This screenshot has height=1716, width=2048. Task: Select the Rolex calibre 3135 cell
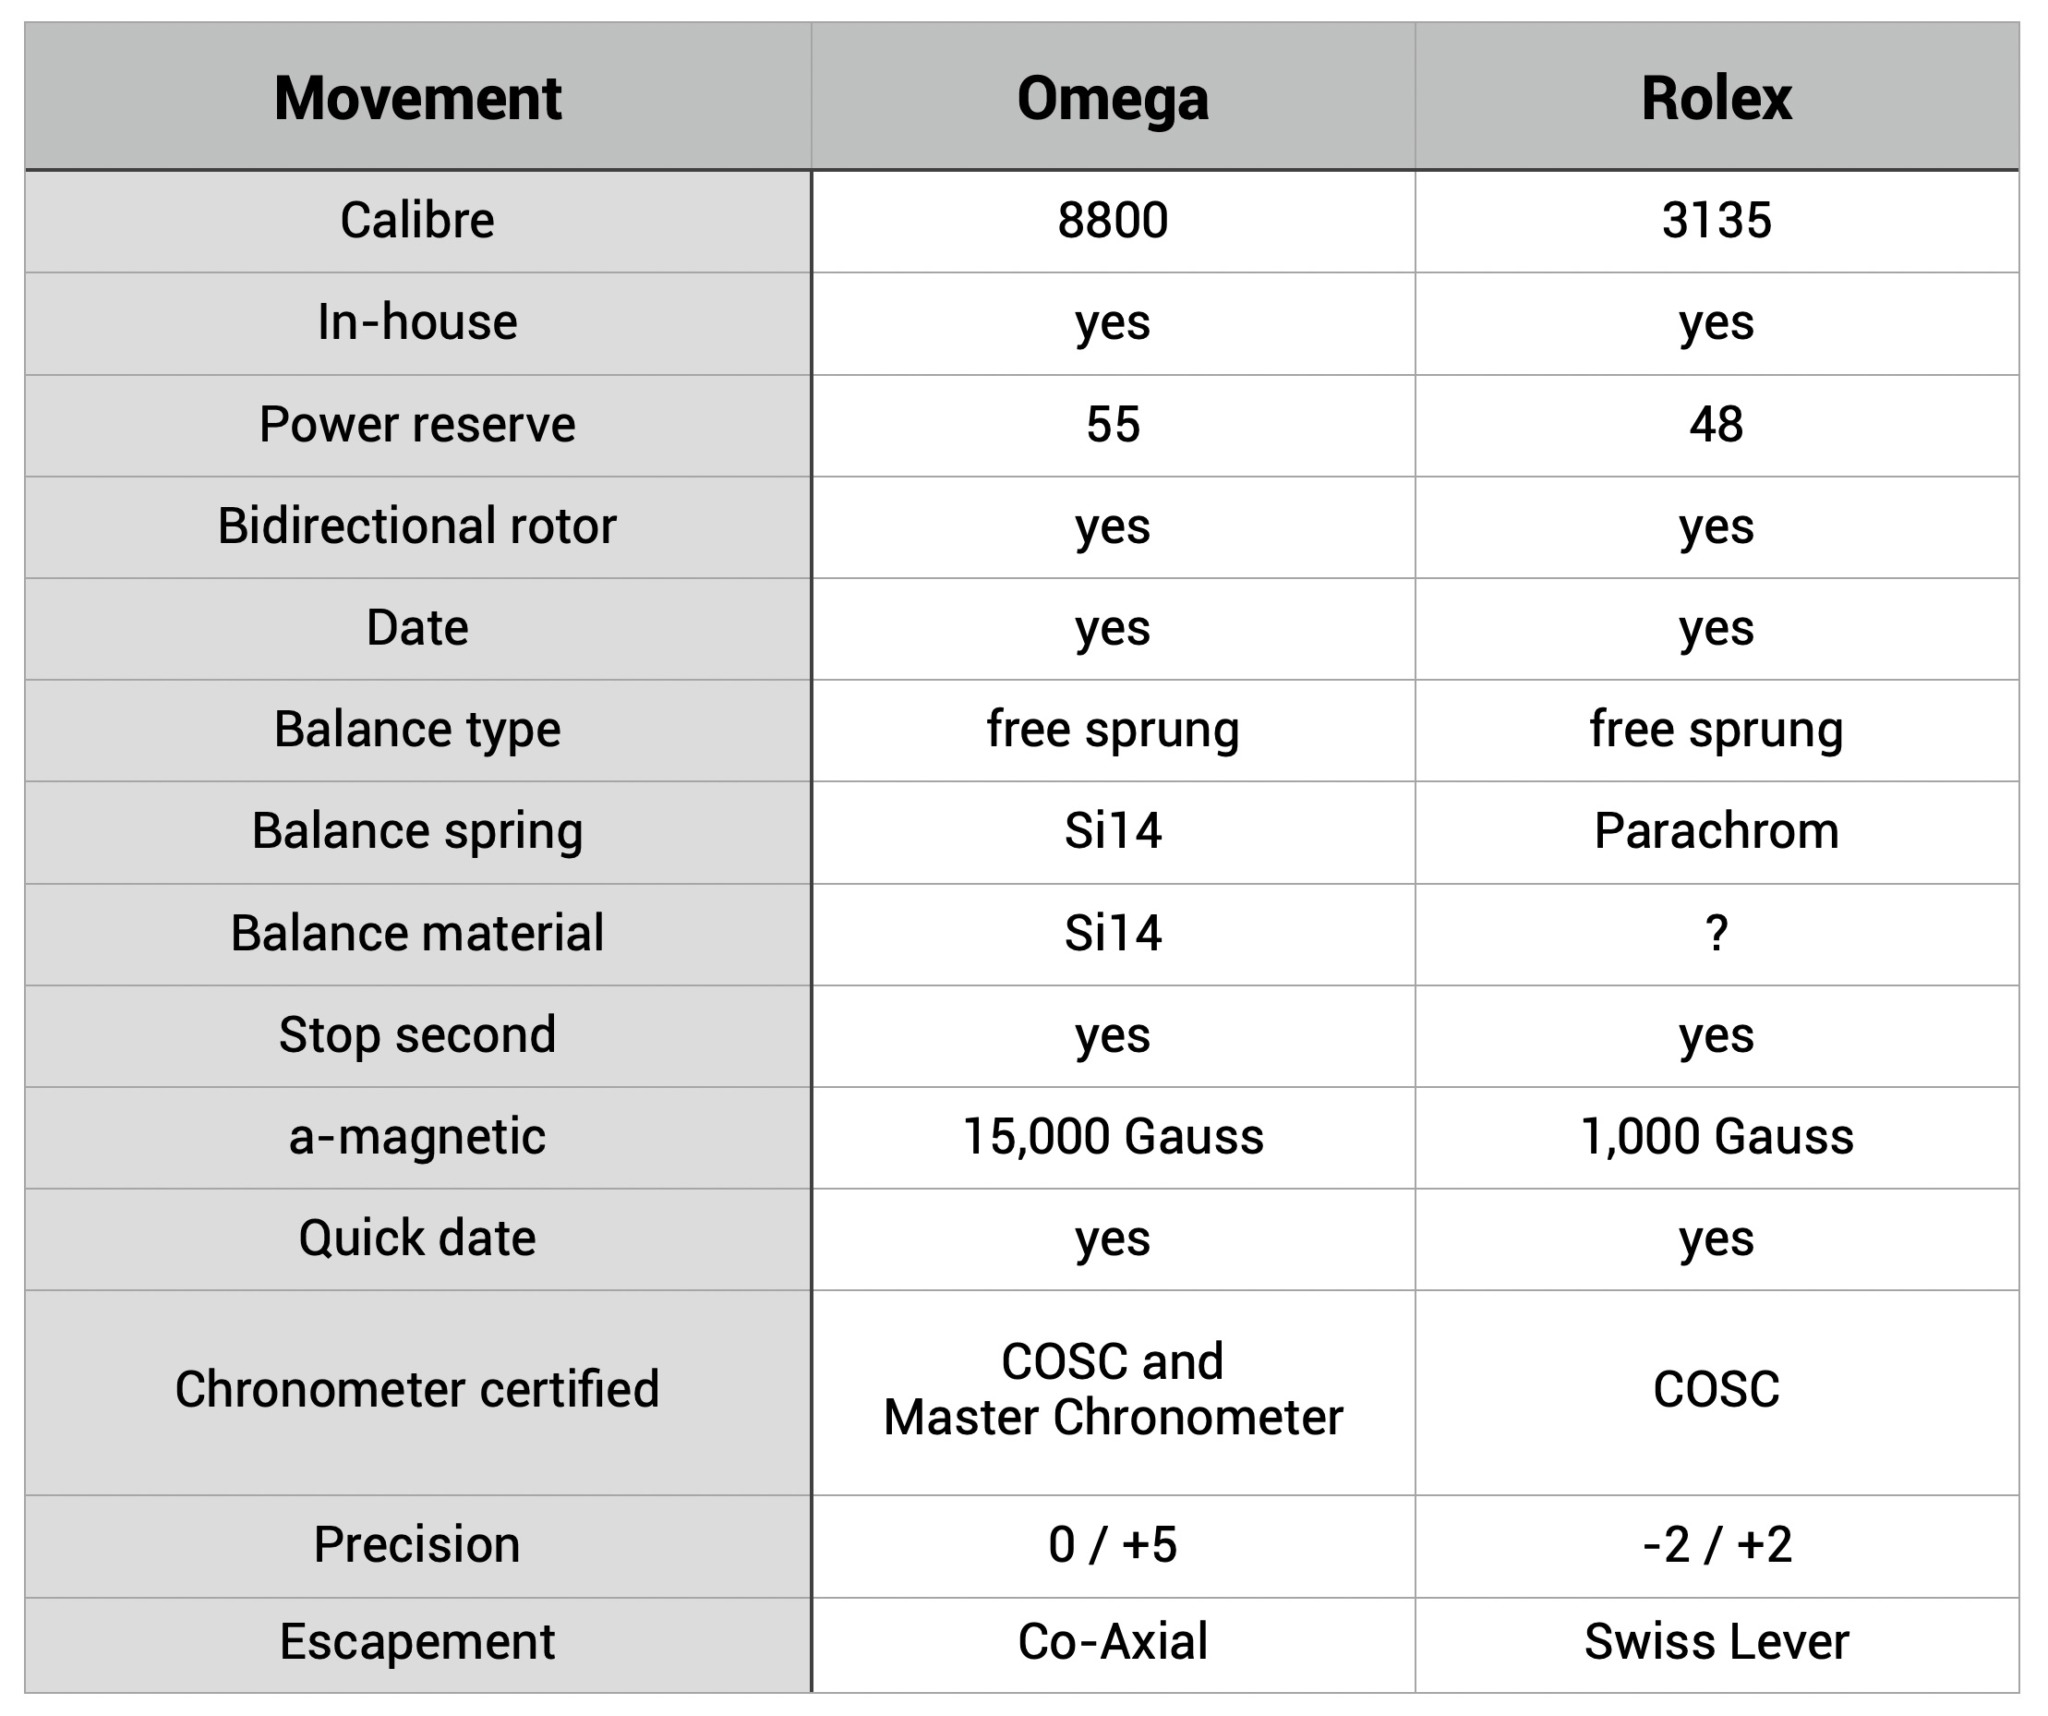coord(1716,220)
